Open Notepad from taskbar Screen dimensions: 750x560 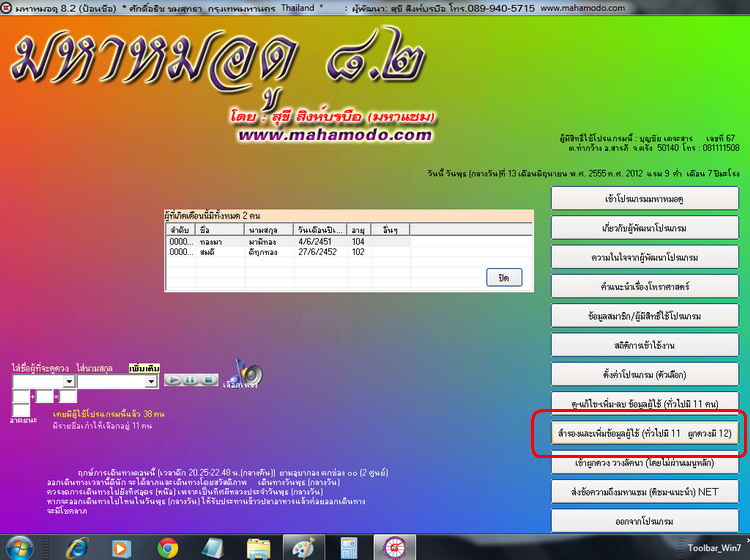[x=213, y=548]
